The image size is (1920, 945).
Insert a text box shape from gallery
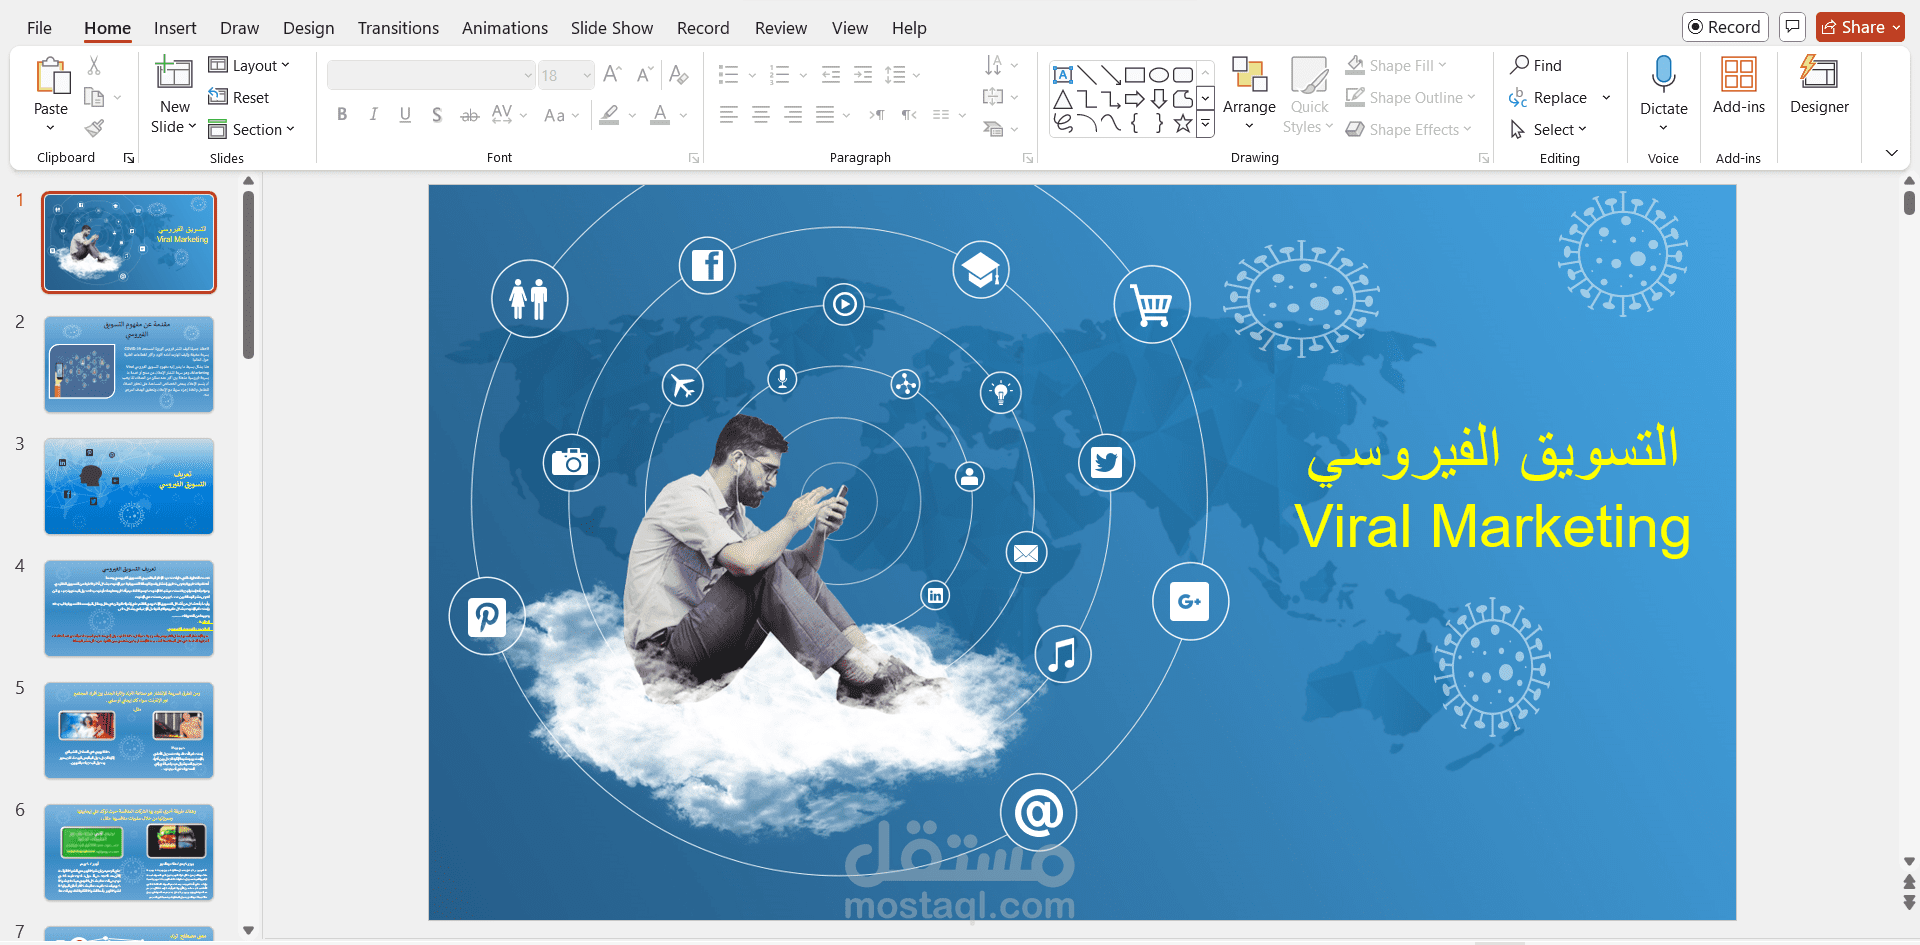(x=1063, y=75)
